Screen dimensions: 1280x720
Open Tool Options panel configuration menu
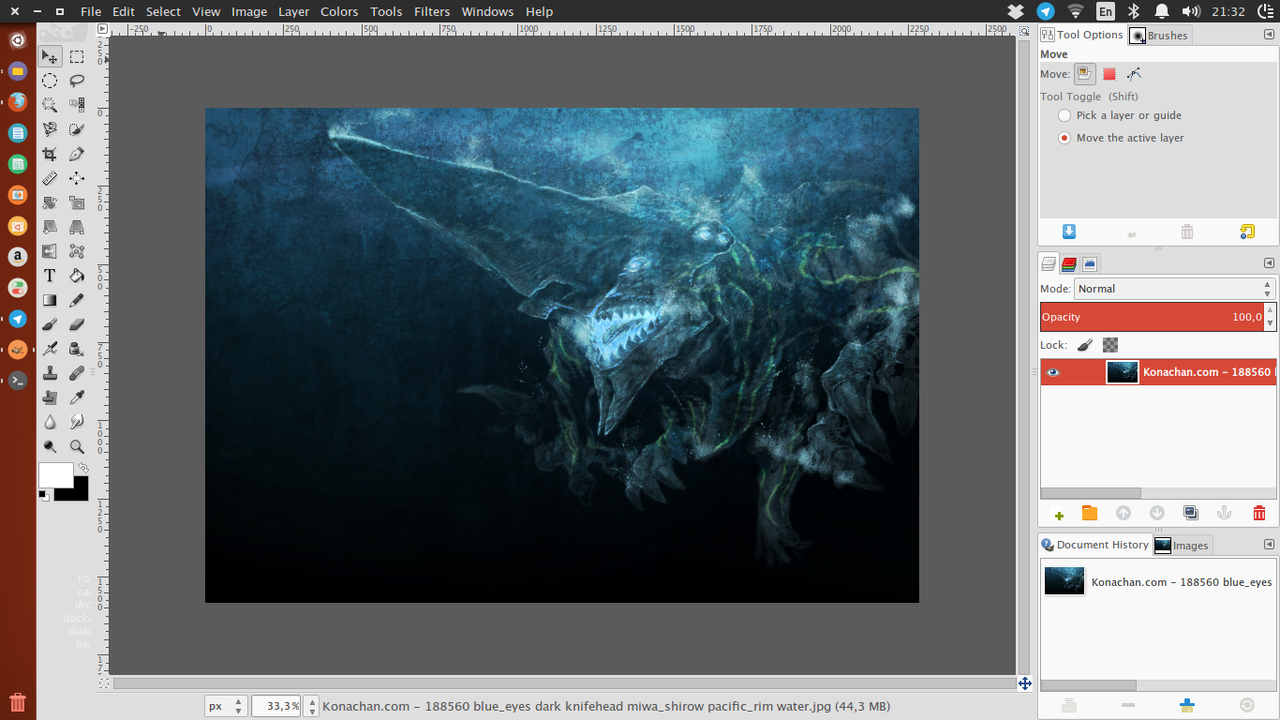(1269, 35)
